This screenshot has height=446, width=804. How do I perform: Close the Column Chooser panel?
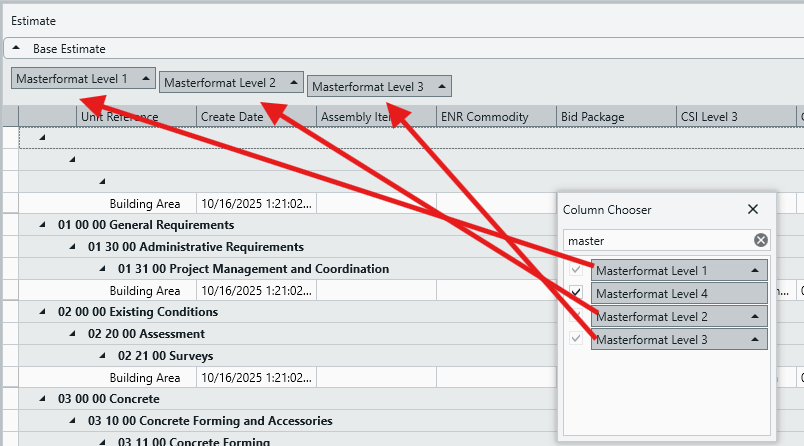coord(753,210)
